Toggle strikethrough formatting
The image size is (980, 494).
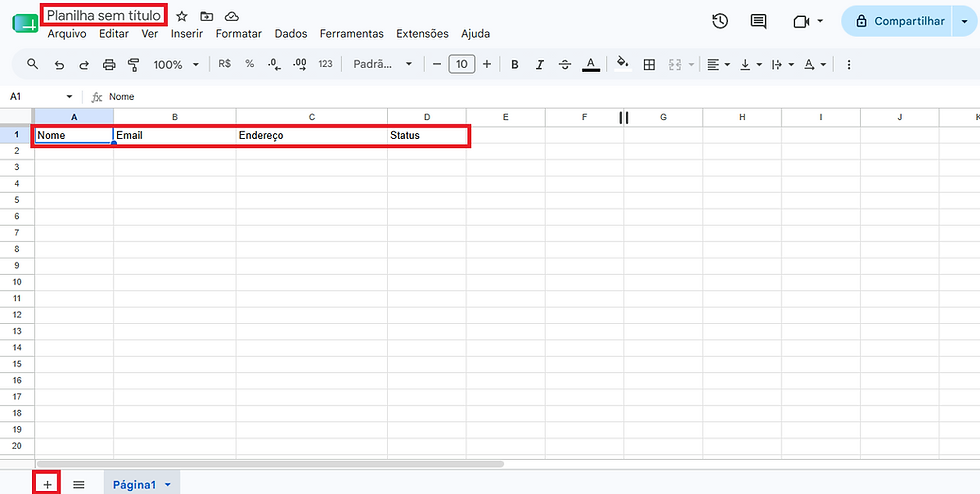click(x=565, y=64)
